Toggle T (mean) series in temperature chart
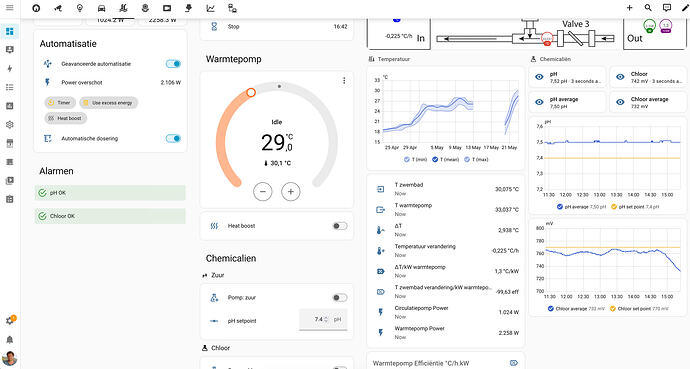This screenshot has width=690, height=369. pos(445,160)
